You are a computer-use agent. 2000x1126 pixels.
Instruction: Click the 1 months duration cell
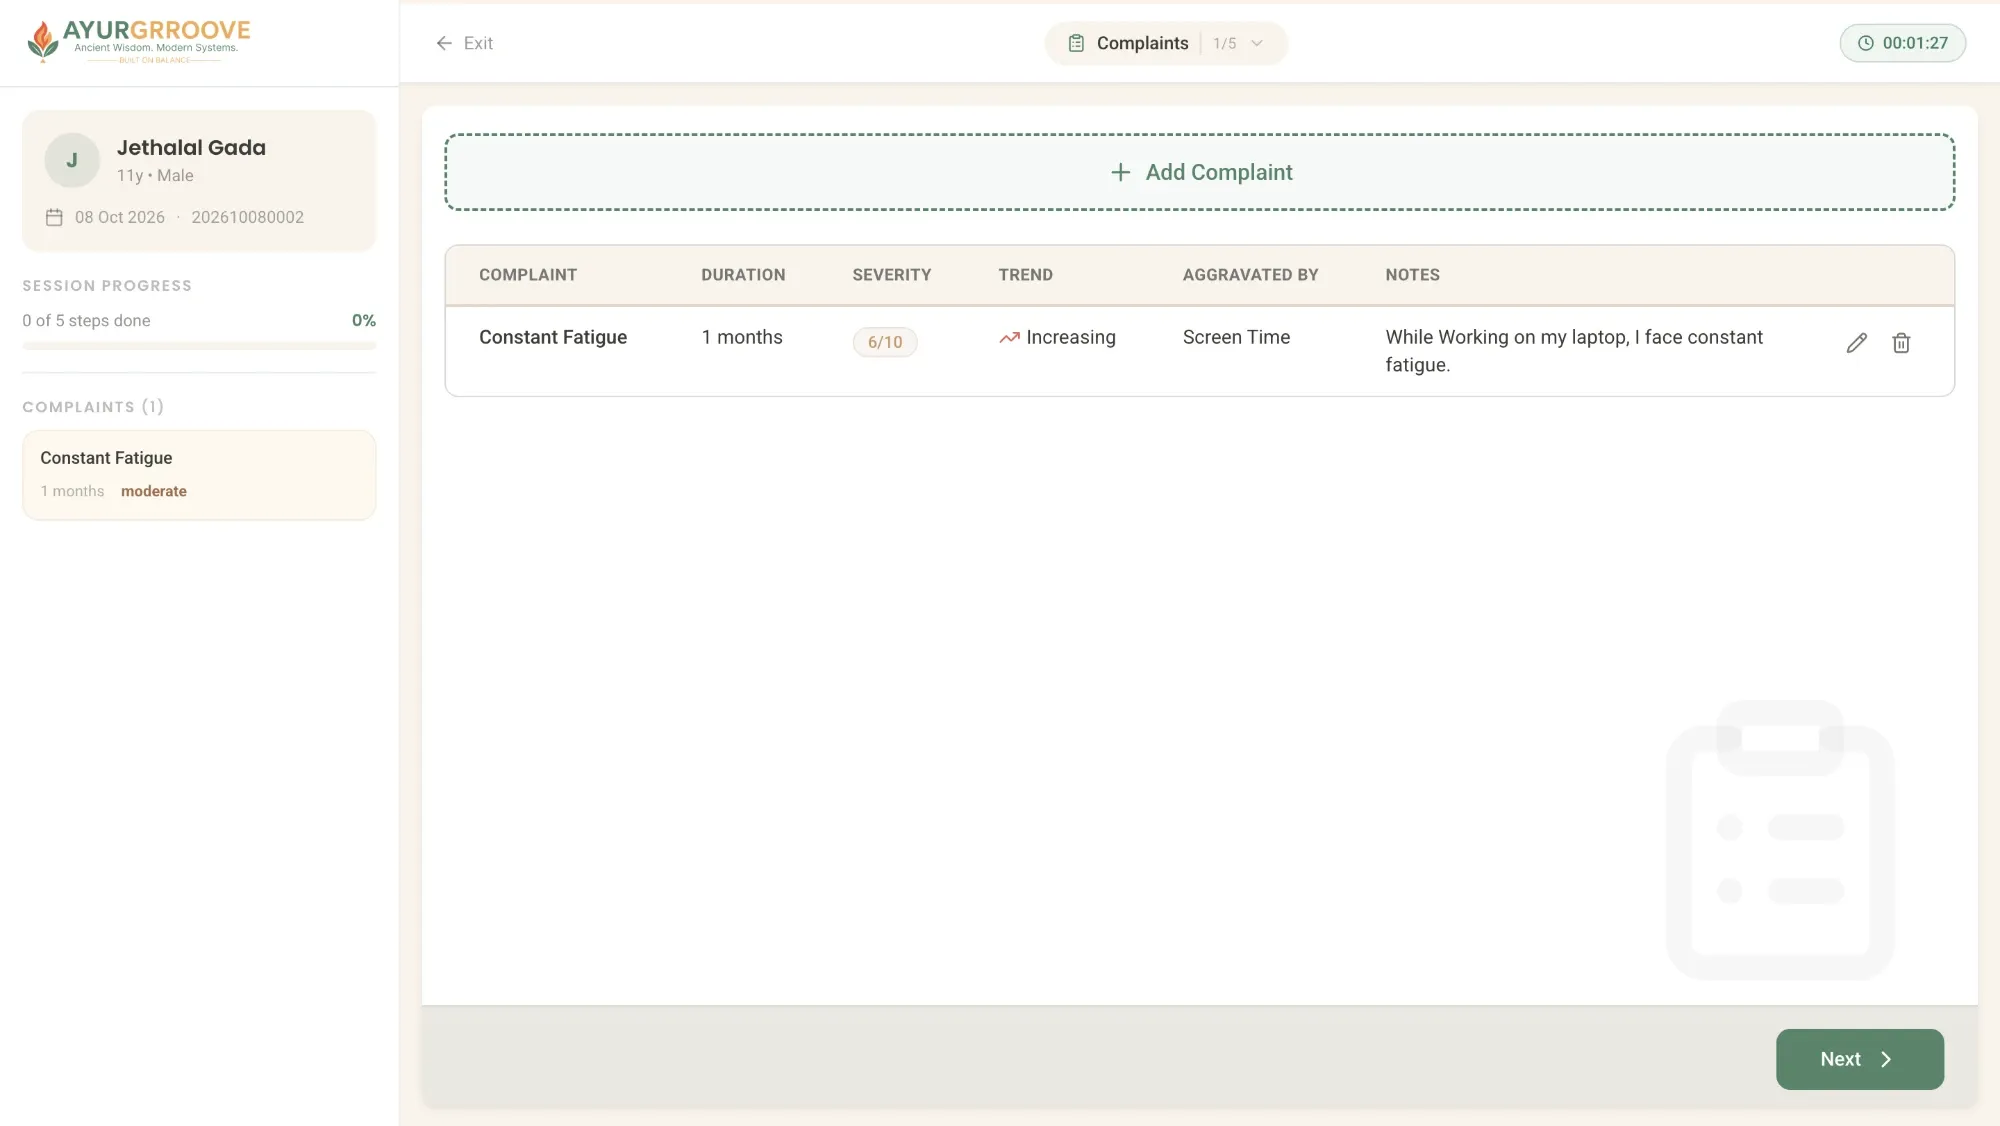click(742, 337)
